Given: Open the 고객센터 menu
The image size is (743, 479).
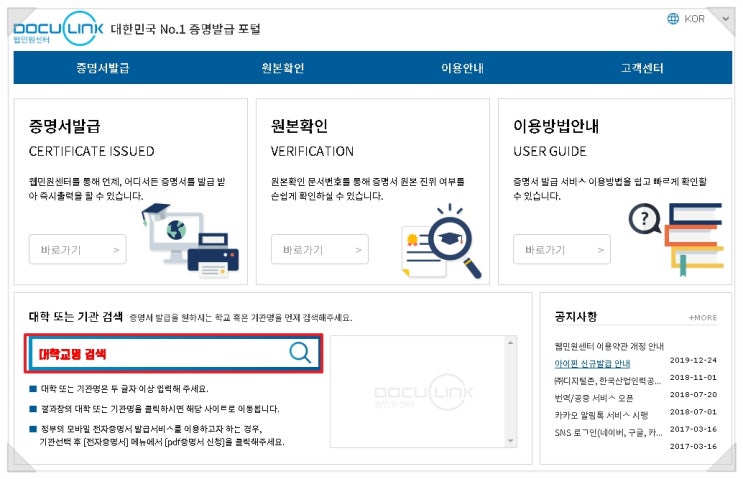Looking at the screenshot, I should click(x=642, y=68).
